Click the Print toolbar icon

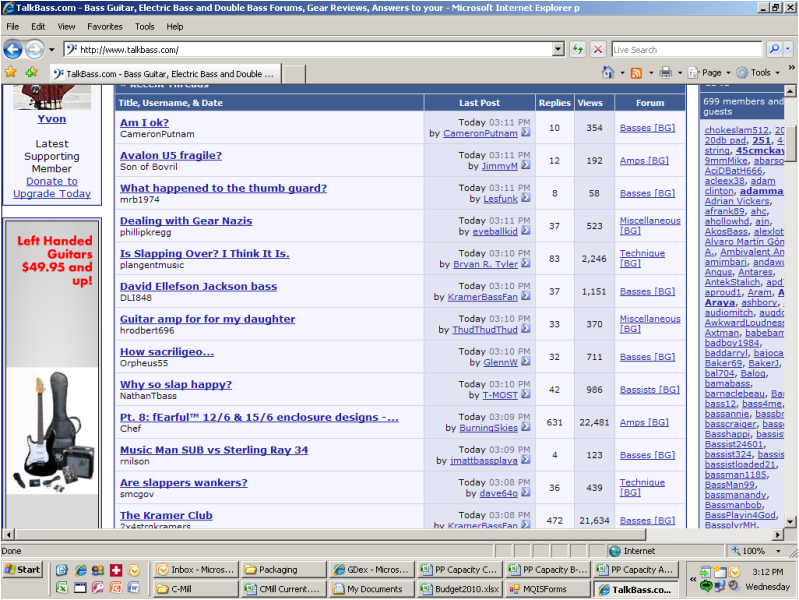click(x=665, y=73)
